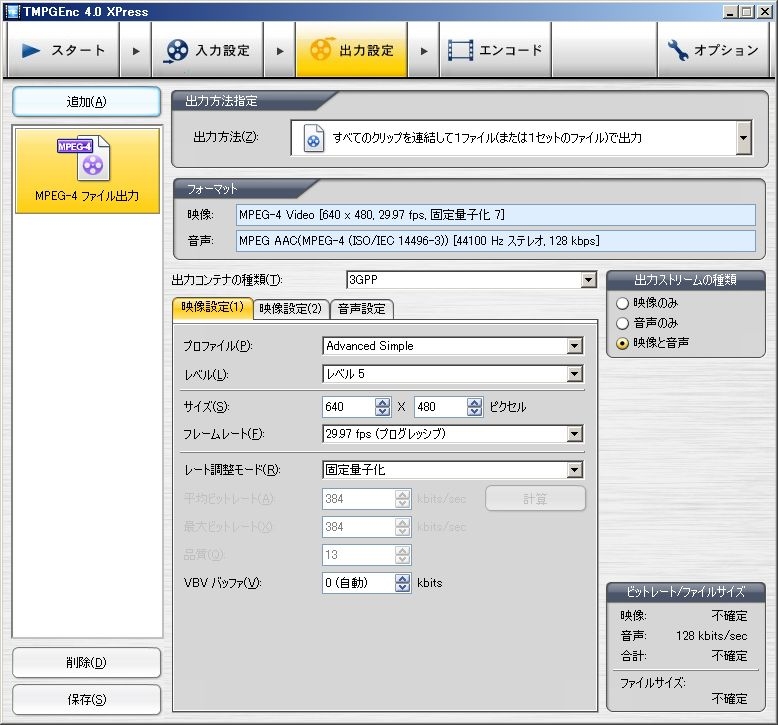Go to the エンコード filmstrip step

pos(495,50)
